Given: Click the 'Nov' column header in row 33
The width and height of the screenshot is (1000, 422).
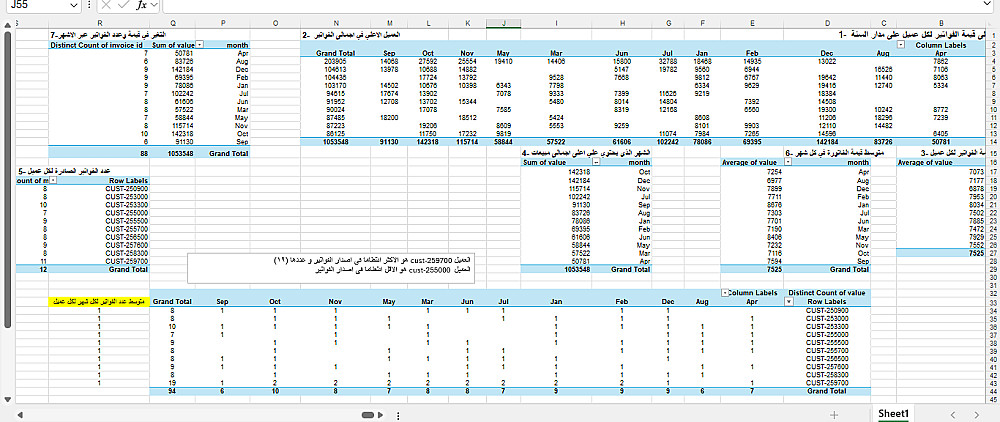Looking at the screenshot, I should tap(335, 302).
